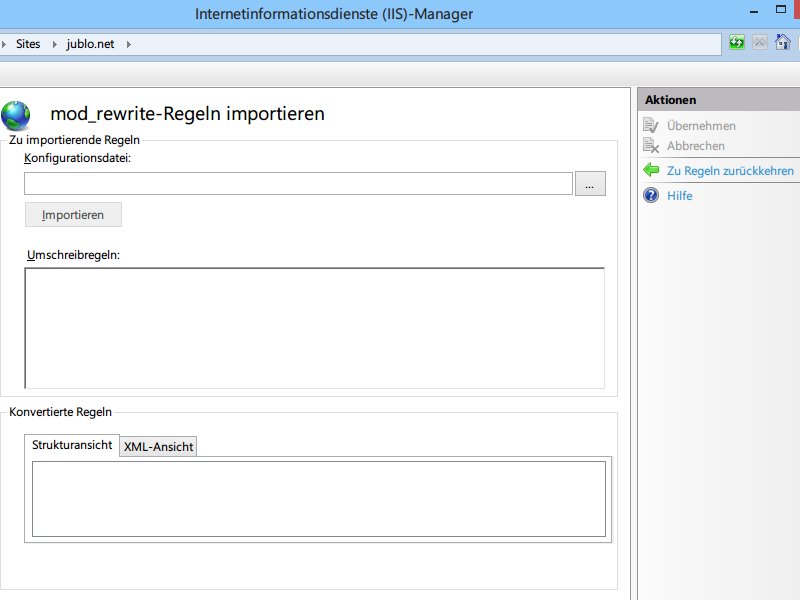
Task: Expand the arrow before Sites breadcrumb
Action: pos(4,44)
